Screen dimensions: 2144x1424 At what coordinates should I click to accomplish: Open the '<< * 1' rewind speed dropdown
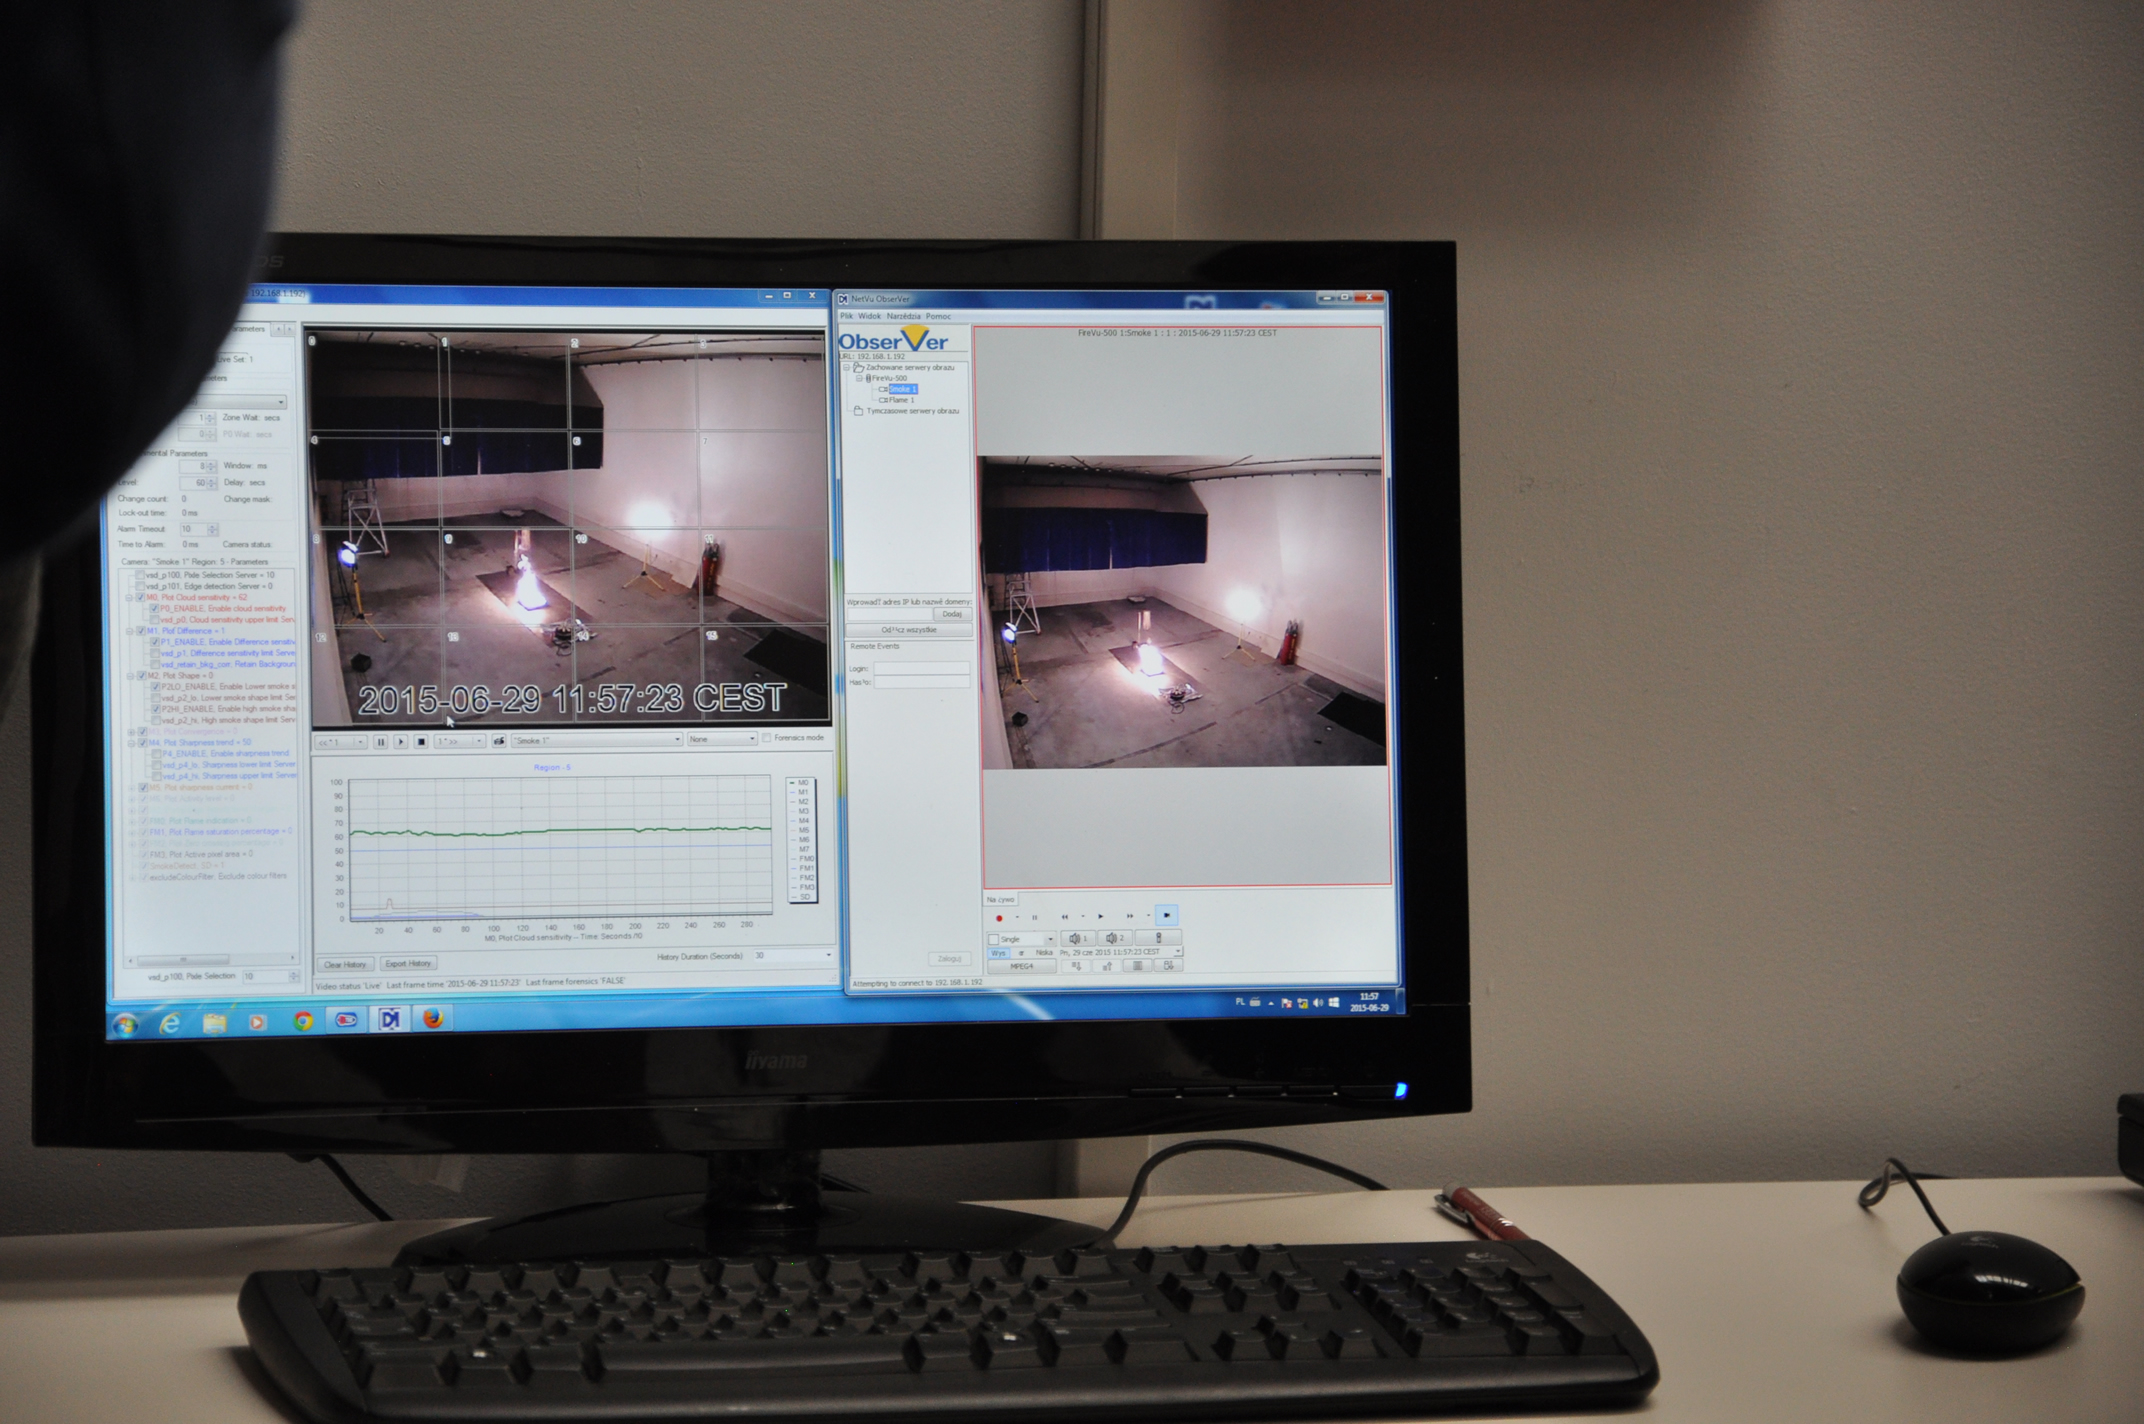[341, 742]
